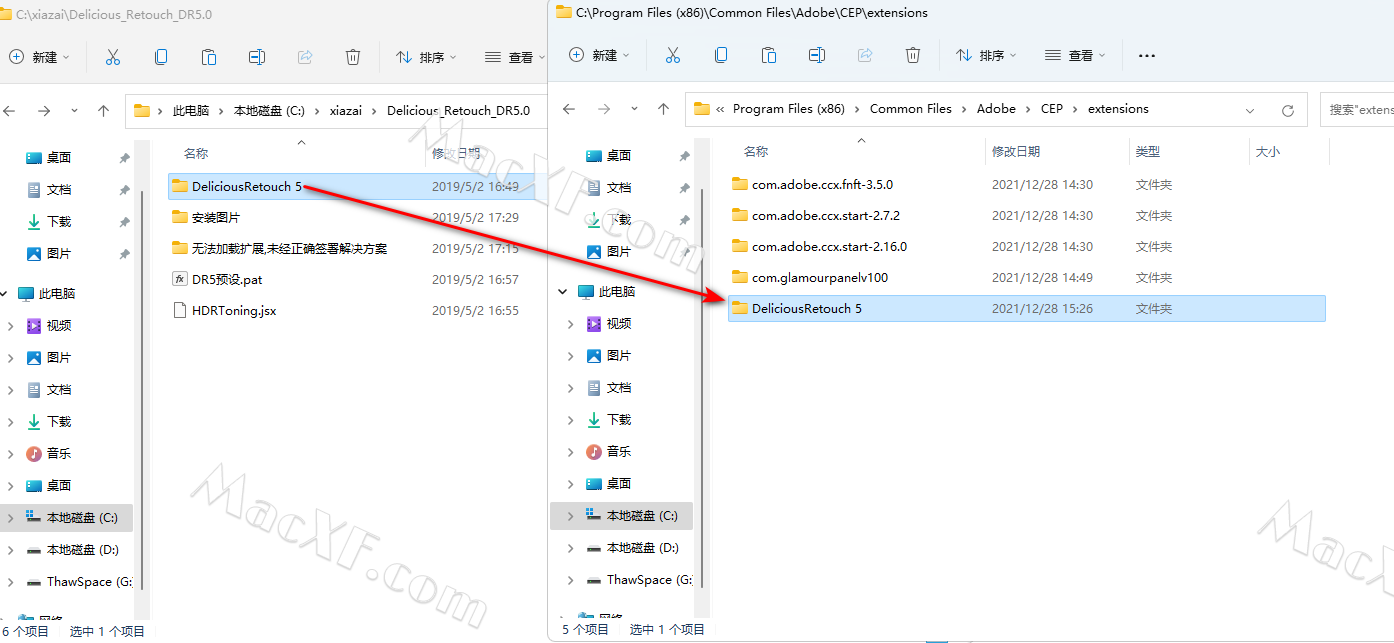Screen dimensions: 1394x643
Task: Open 新建 menu in right window
Action: click(x=599, y=55)
